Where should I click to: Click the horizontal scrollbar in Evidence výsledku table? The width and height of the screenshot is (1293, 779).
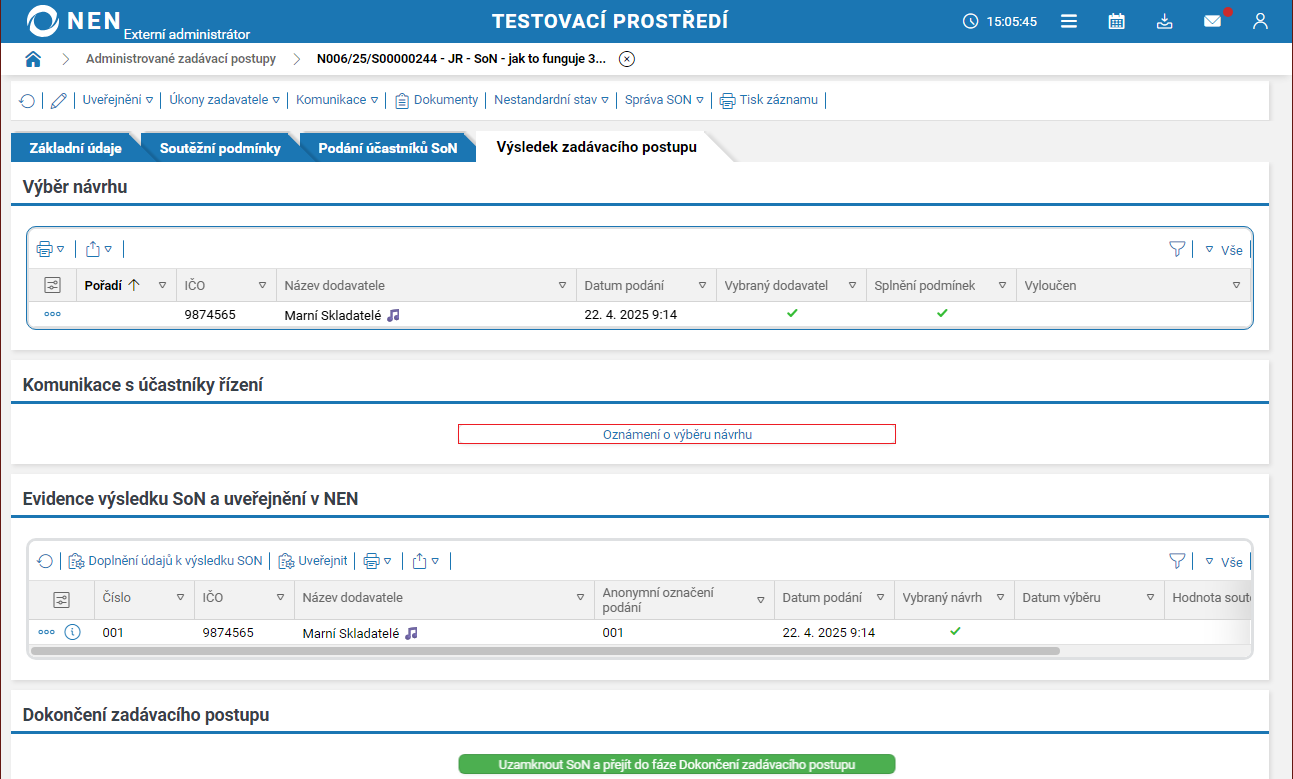coord(545,650)
